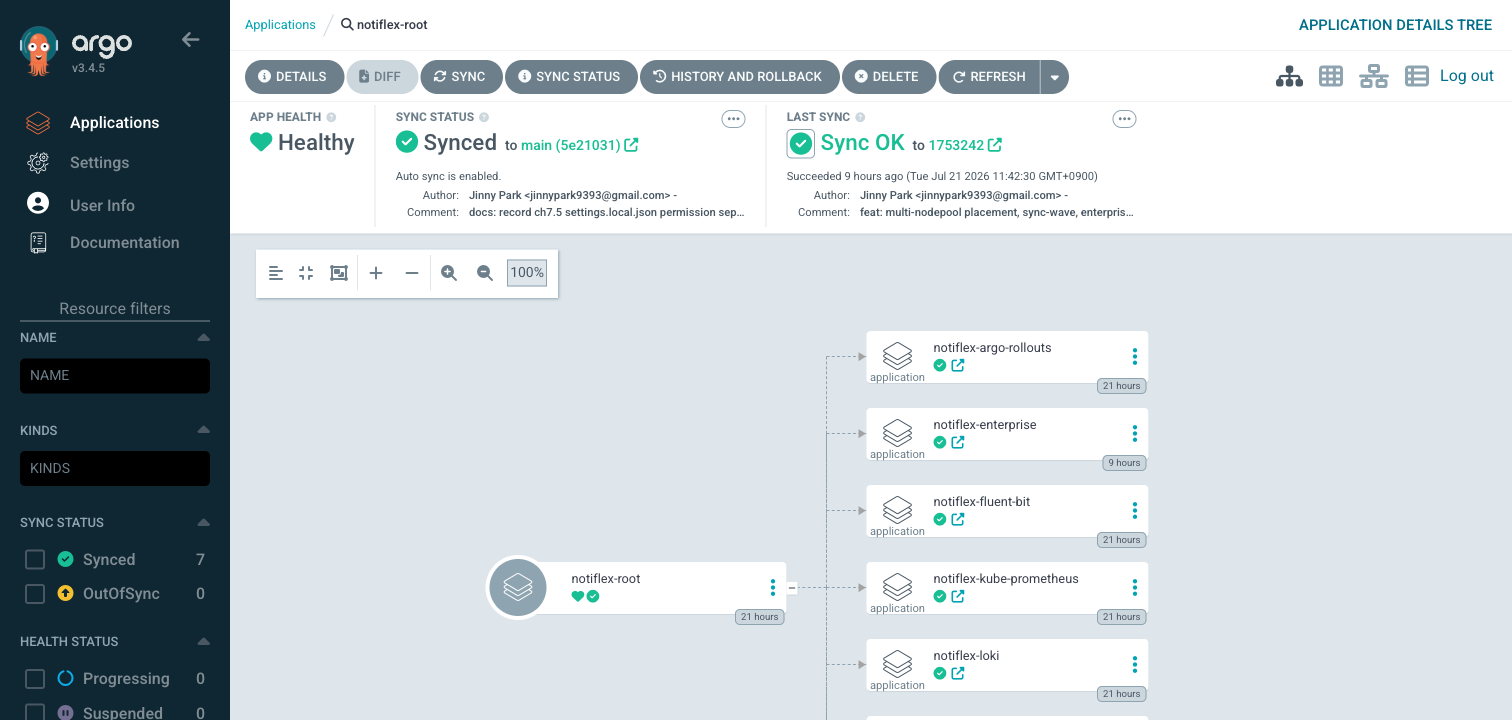Viewport: 1512px width, 720px height.
Task: Open the external link icon on notiflex-argo-rollouts
Action: (x=958, y=366)
